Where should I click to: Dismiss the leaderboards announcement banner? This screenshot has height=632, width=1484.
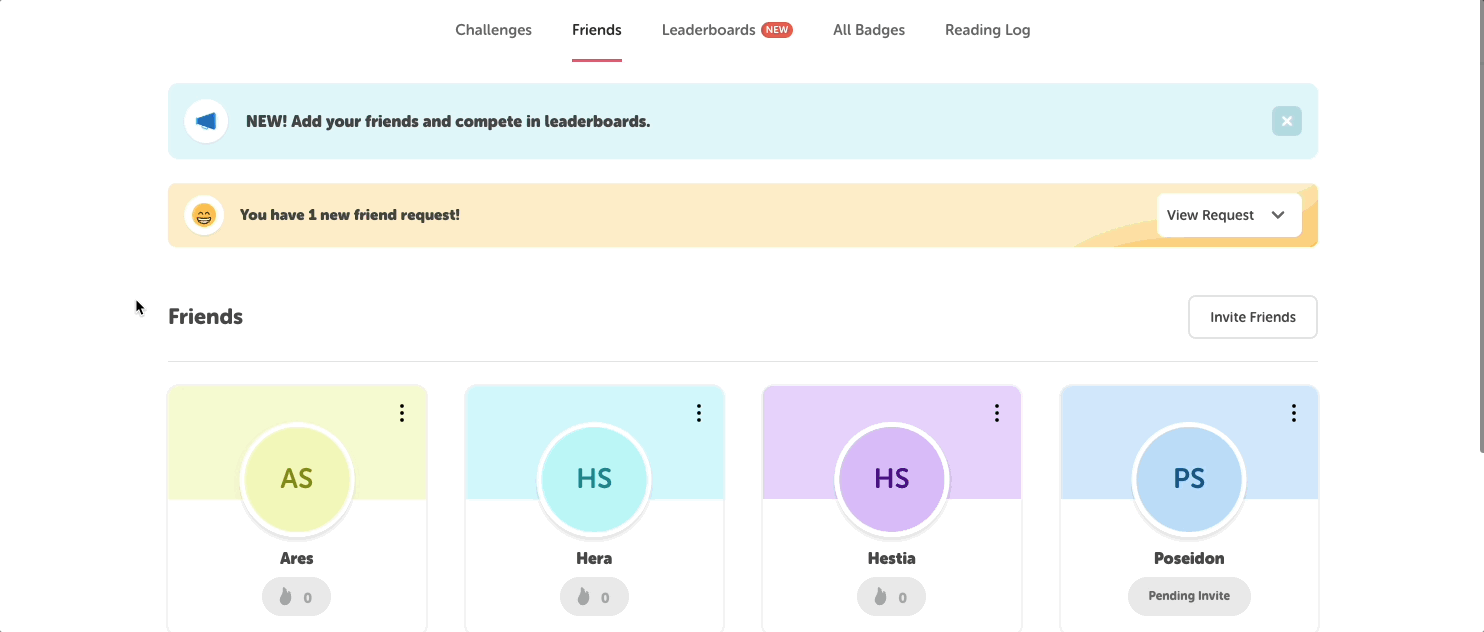click(1286, 121)
